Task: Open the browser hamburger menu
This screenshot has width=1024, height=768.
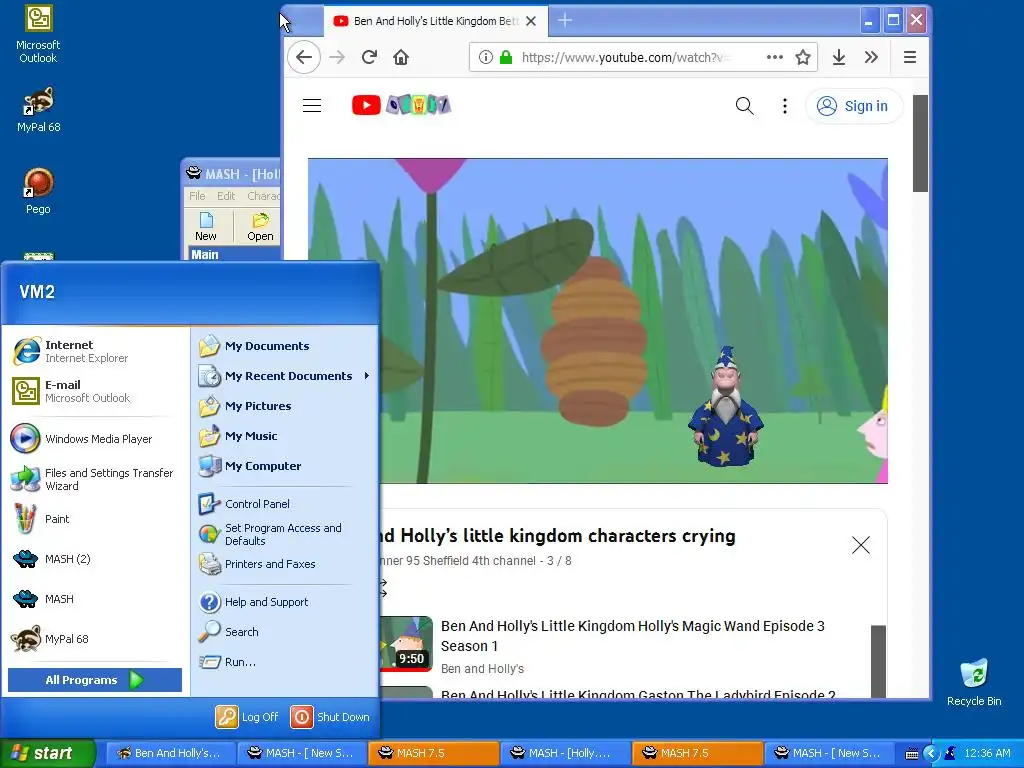Action: click(910, 57)
